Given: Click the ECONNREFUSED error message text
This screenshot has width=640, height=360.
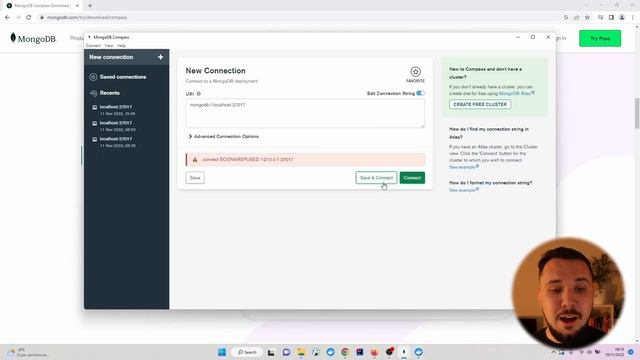Looking at the screenshot, I should click(248, 160).
